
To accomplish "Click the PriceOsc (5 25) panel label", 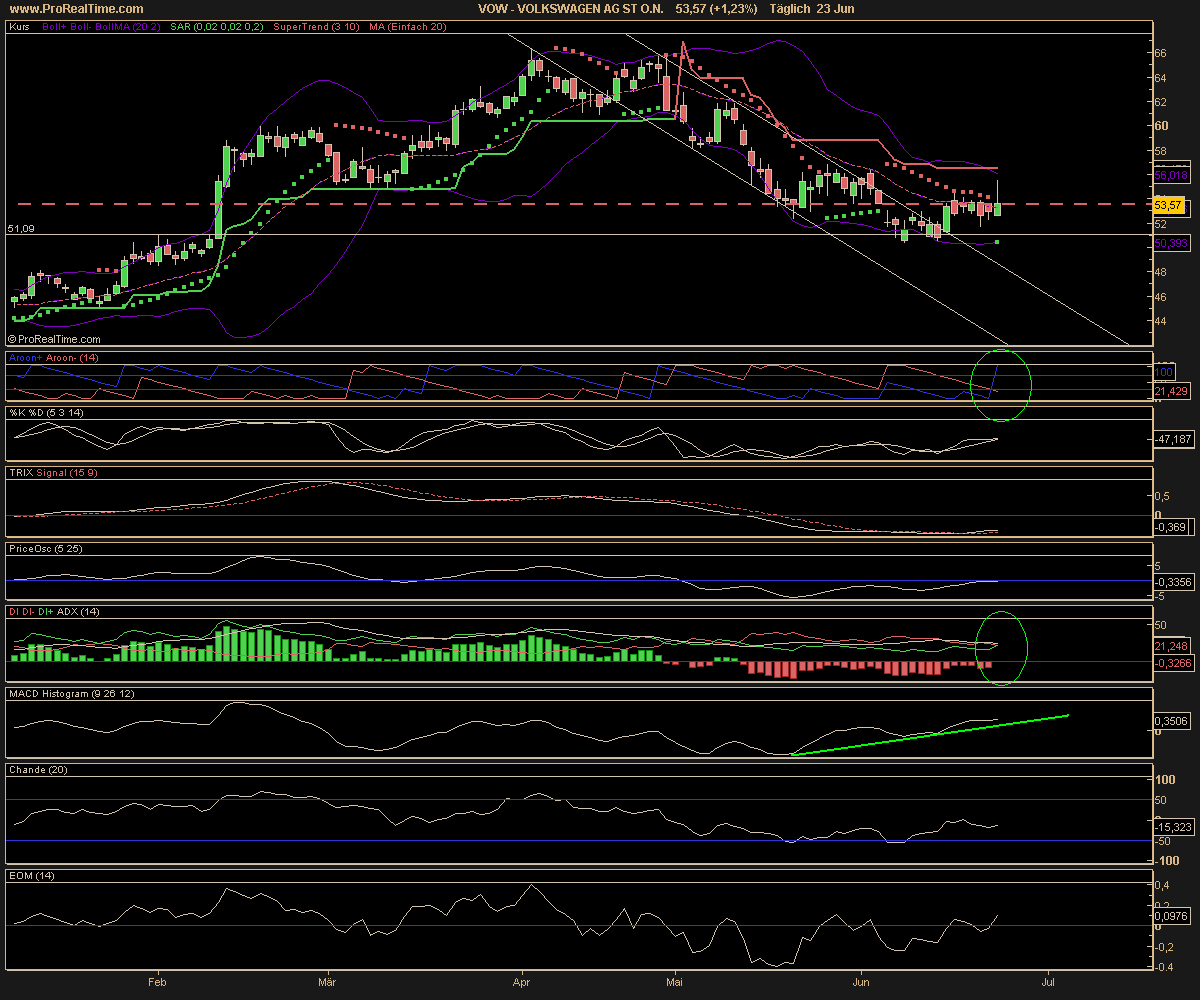I will [44, 548].
